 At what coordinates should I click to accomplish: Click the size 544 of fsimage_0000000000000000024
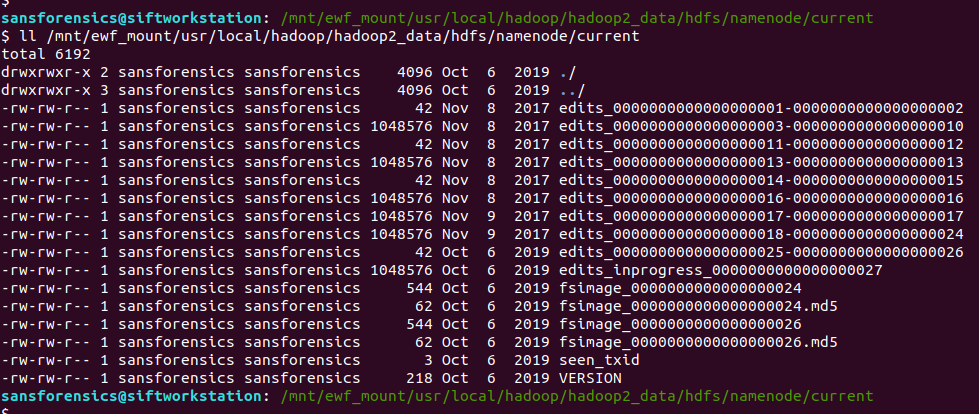coord(419,288)
